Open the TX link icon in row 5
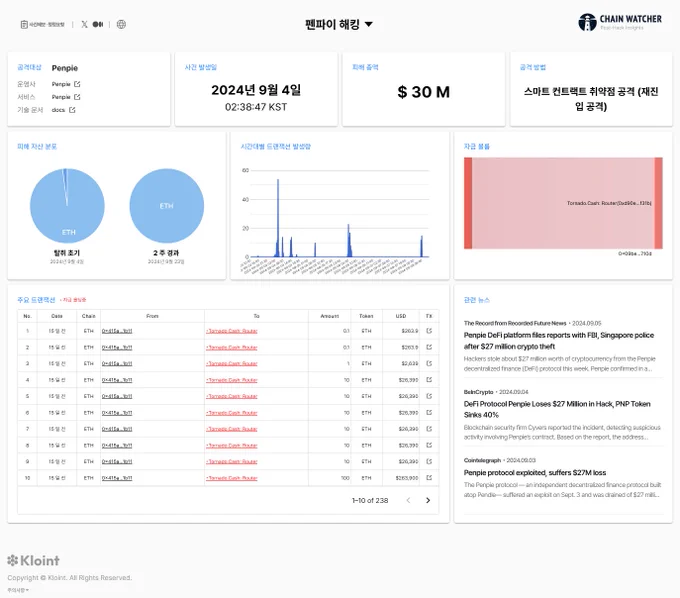 [x=429, y=396]
